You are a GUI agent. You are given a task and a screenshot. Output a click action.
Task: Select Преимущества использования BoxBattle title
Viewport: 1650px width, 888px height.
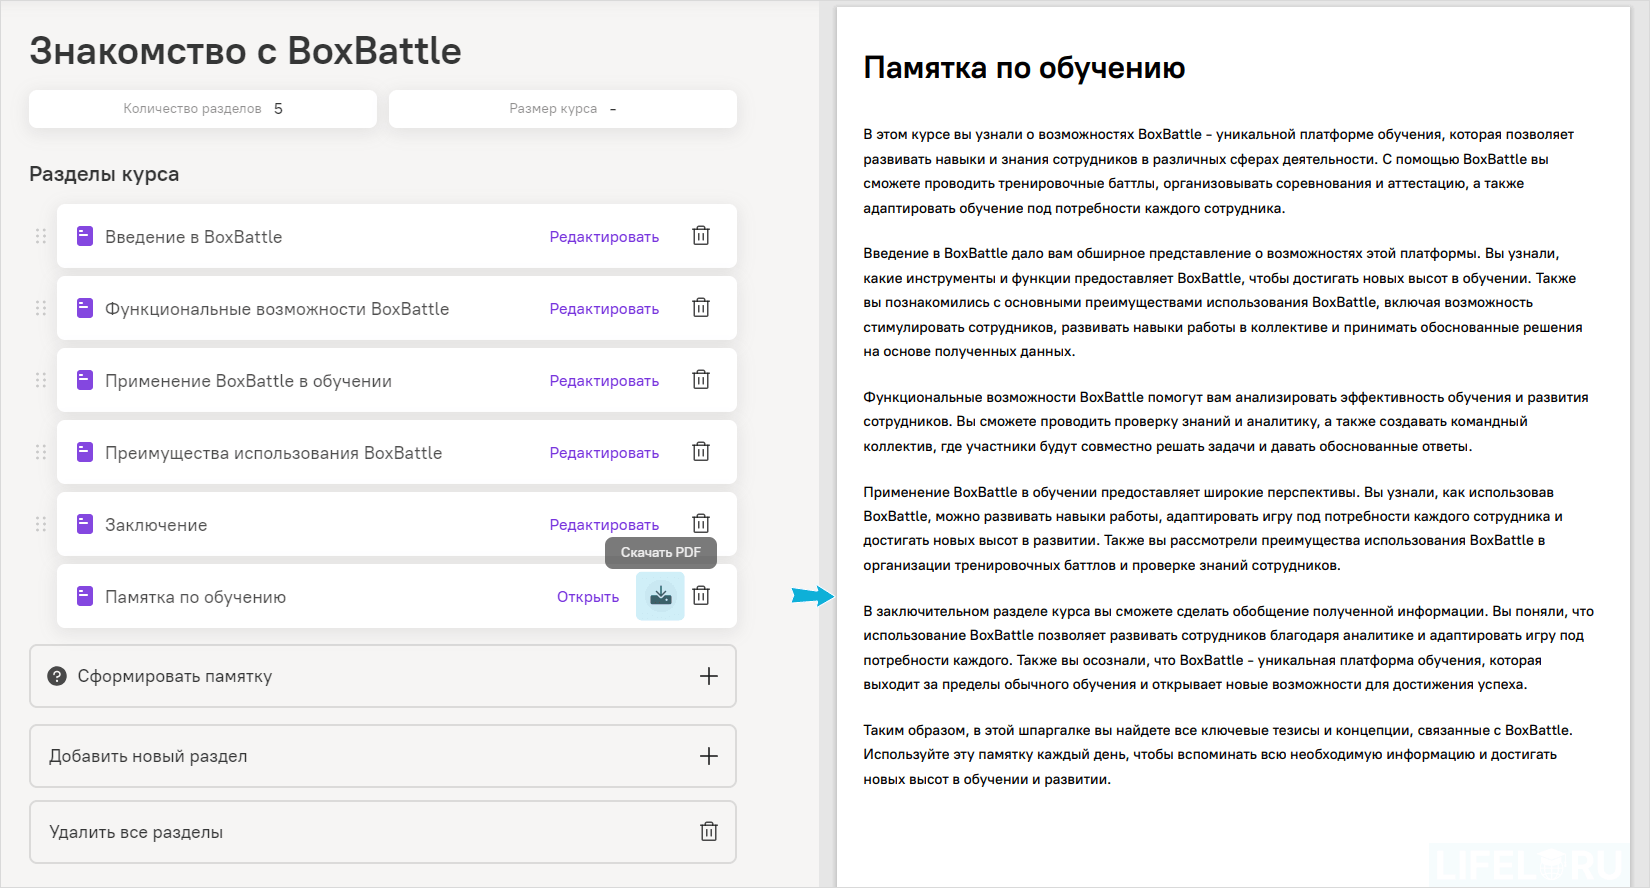click(x=273, y=453)
